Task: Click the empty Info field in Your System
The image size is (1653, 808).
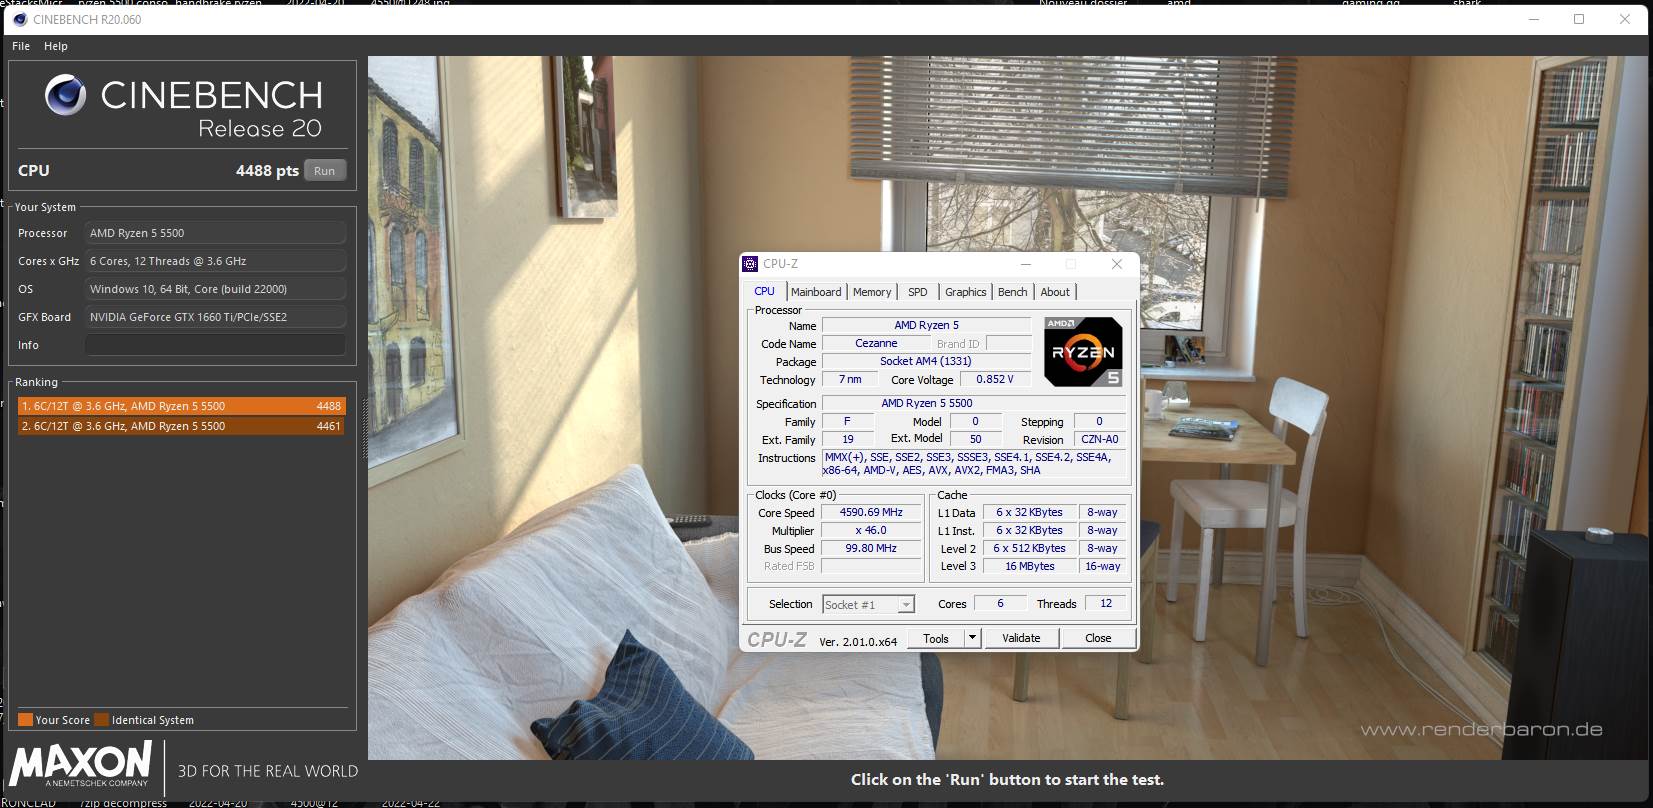Action: point(215,345)
